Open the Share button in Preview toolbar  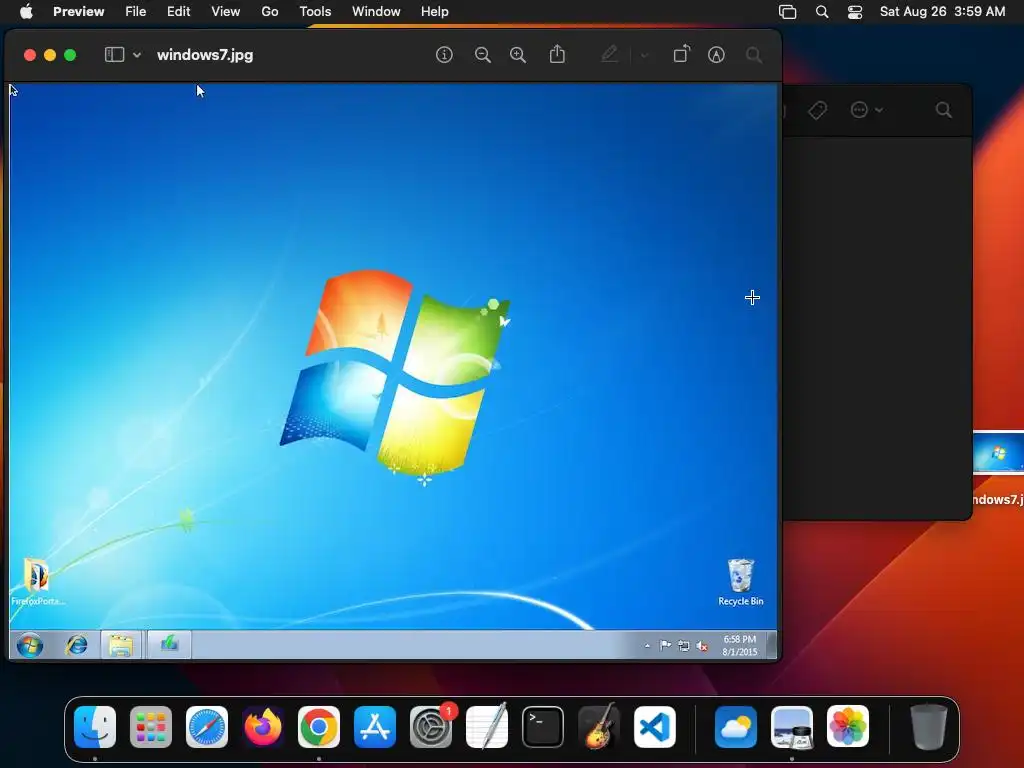[557, 54]
